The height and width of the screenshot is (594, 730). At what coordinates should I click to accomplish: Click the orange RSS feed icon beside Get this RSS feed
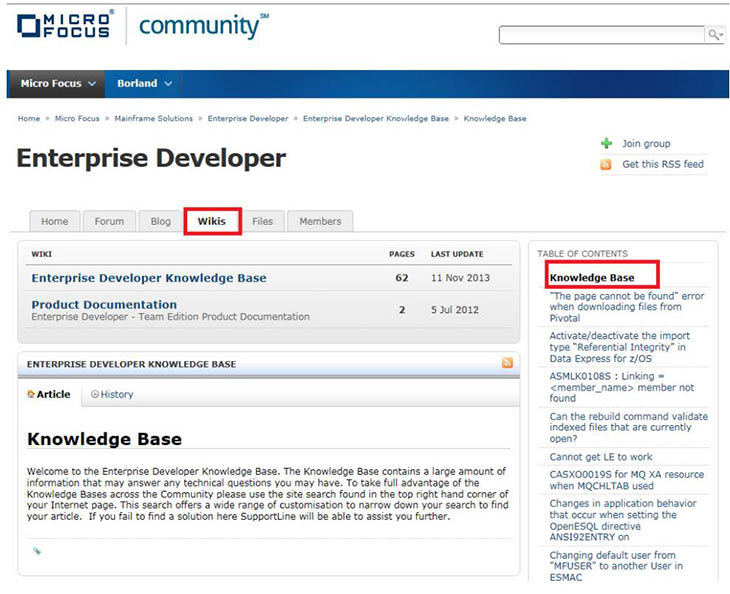tap(606, 164)
